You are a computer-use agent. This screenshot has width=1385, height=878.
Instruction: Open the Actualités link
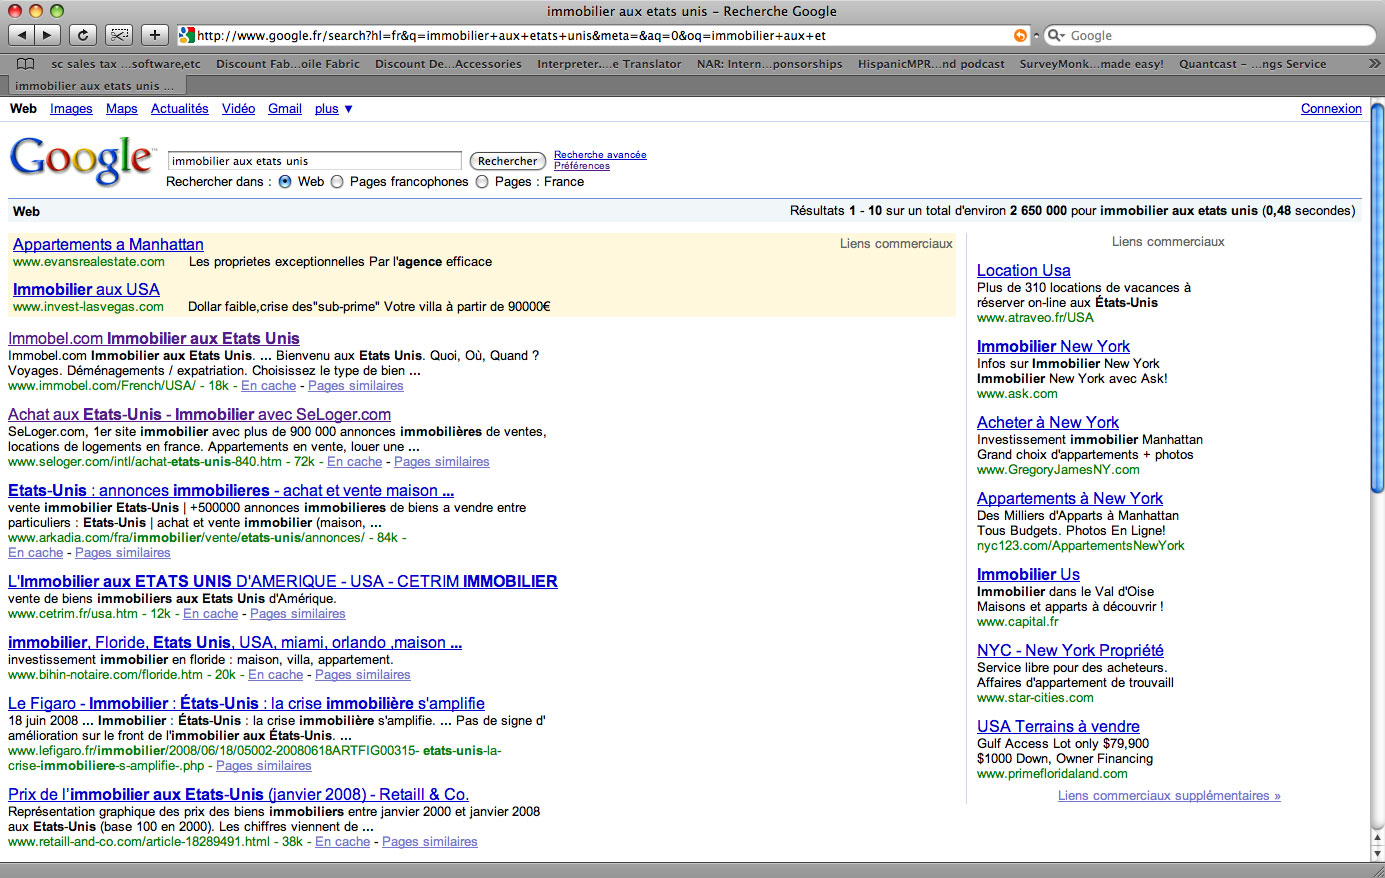[x=180, y=109]
